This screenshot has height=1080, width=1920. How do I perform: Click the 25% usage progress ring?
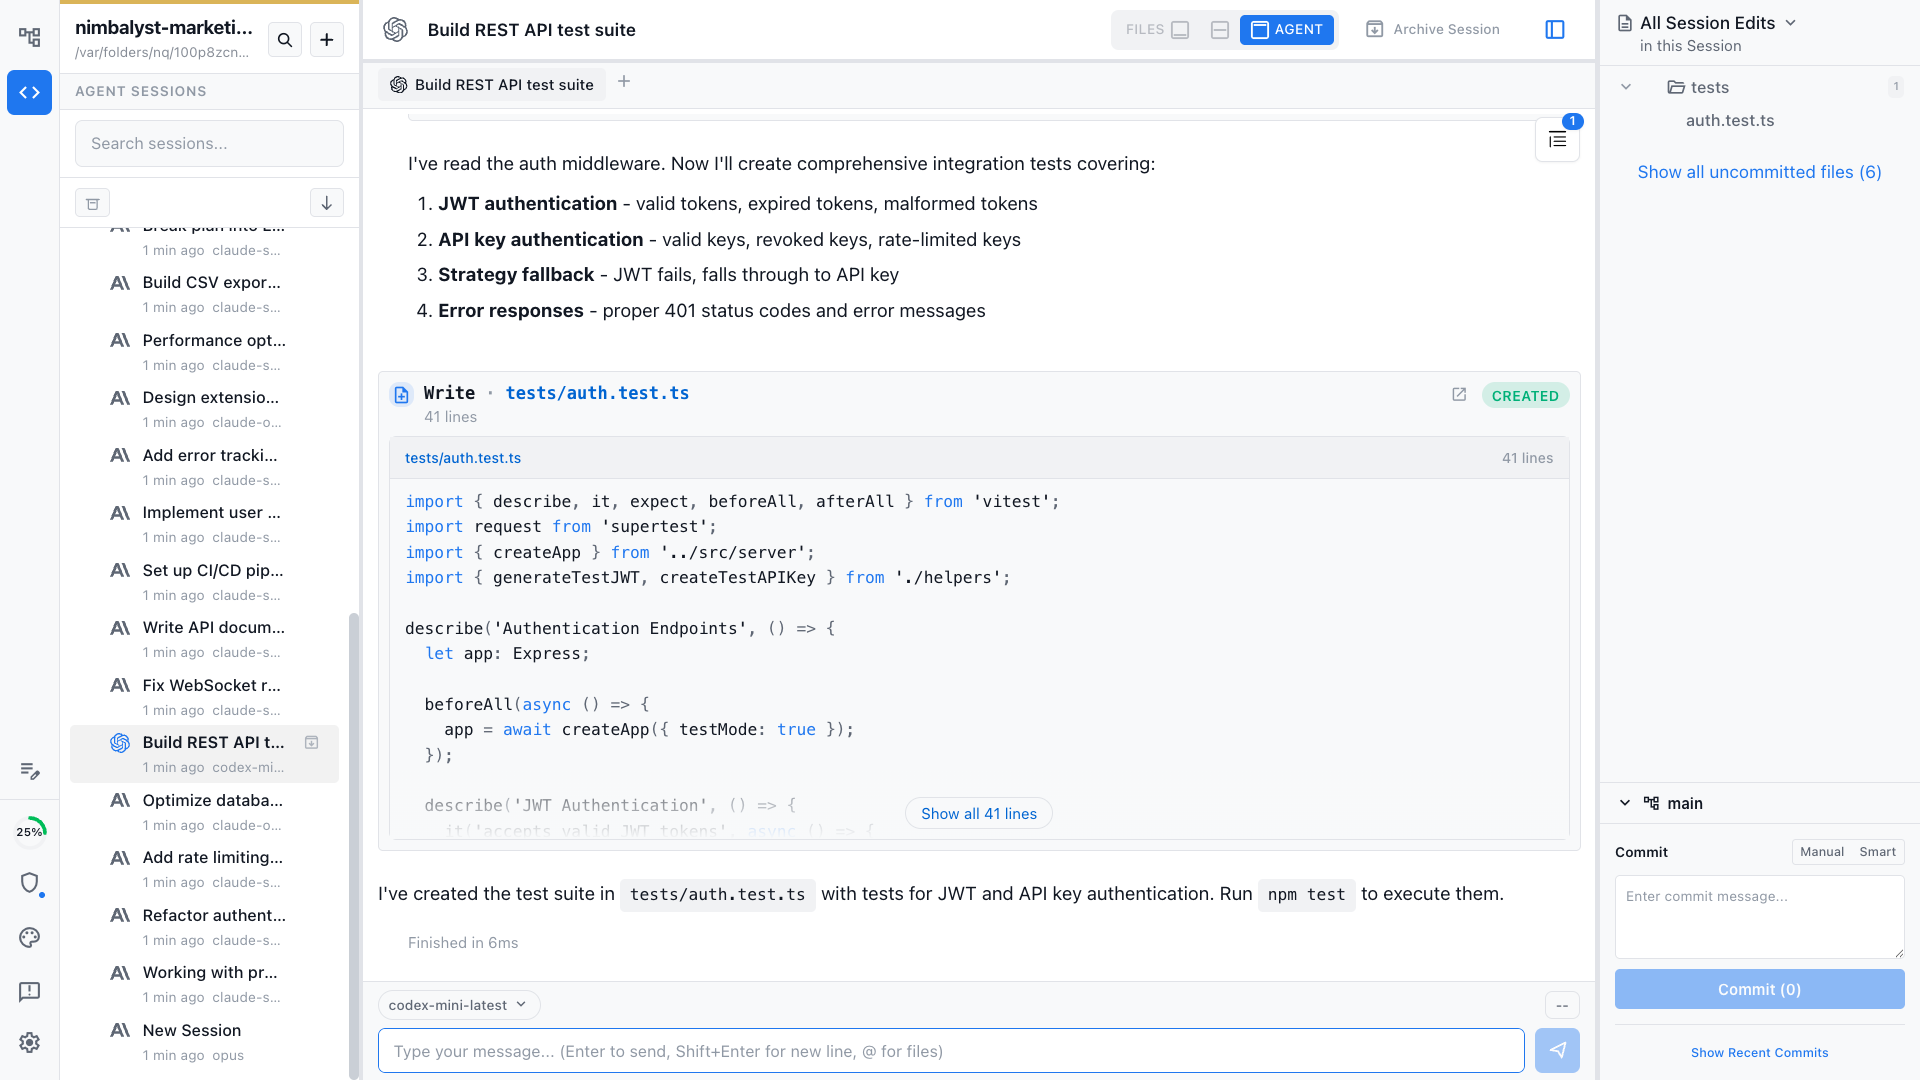click(x=30, y=831)
